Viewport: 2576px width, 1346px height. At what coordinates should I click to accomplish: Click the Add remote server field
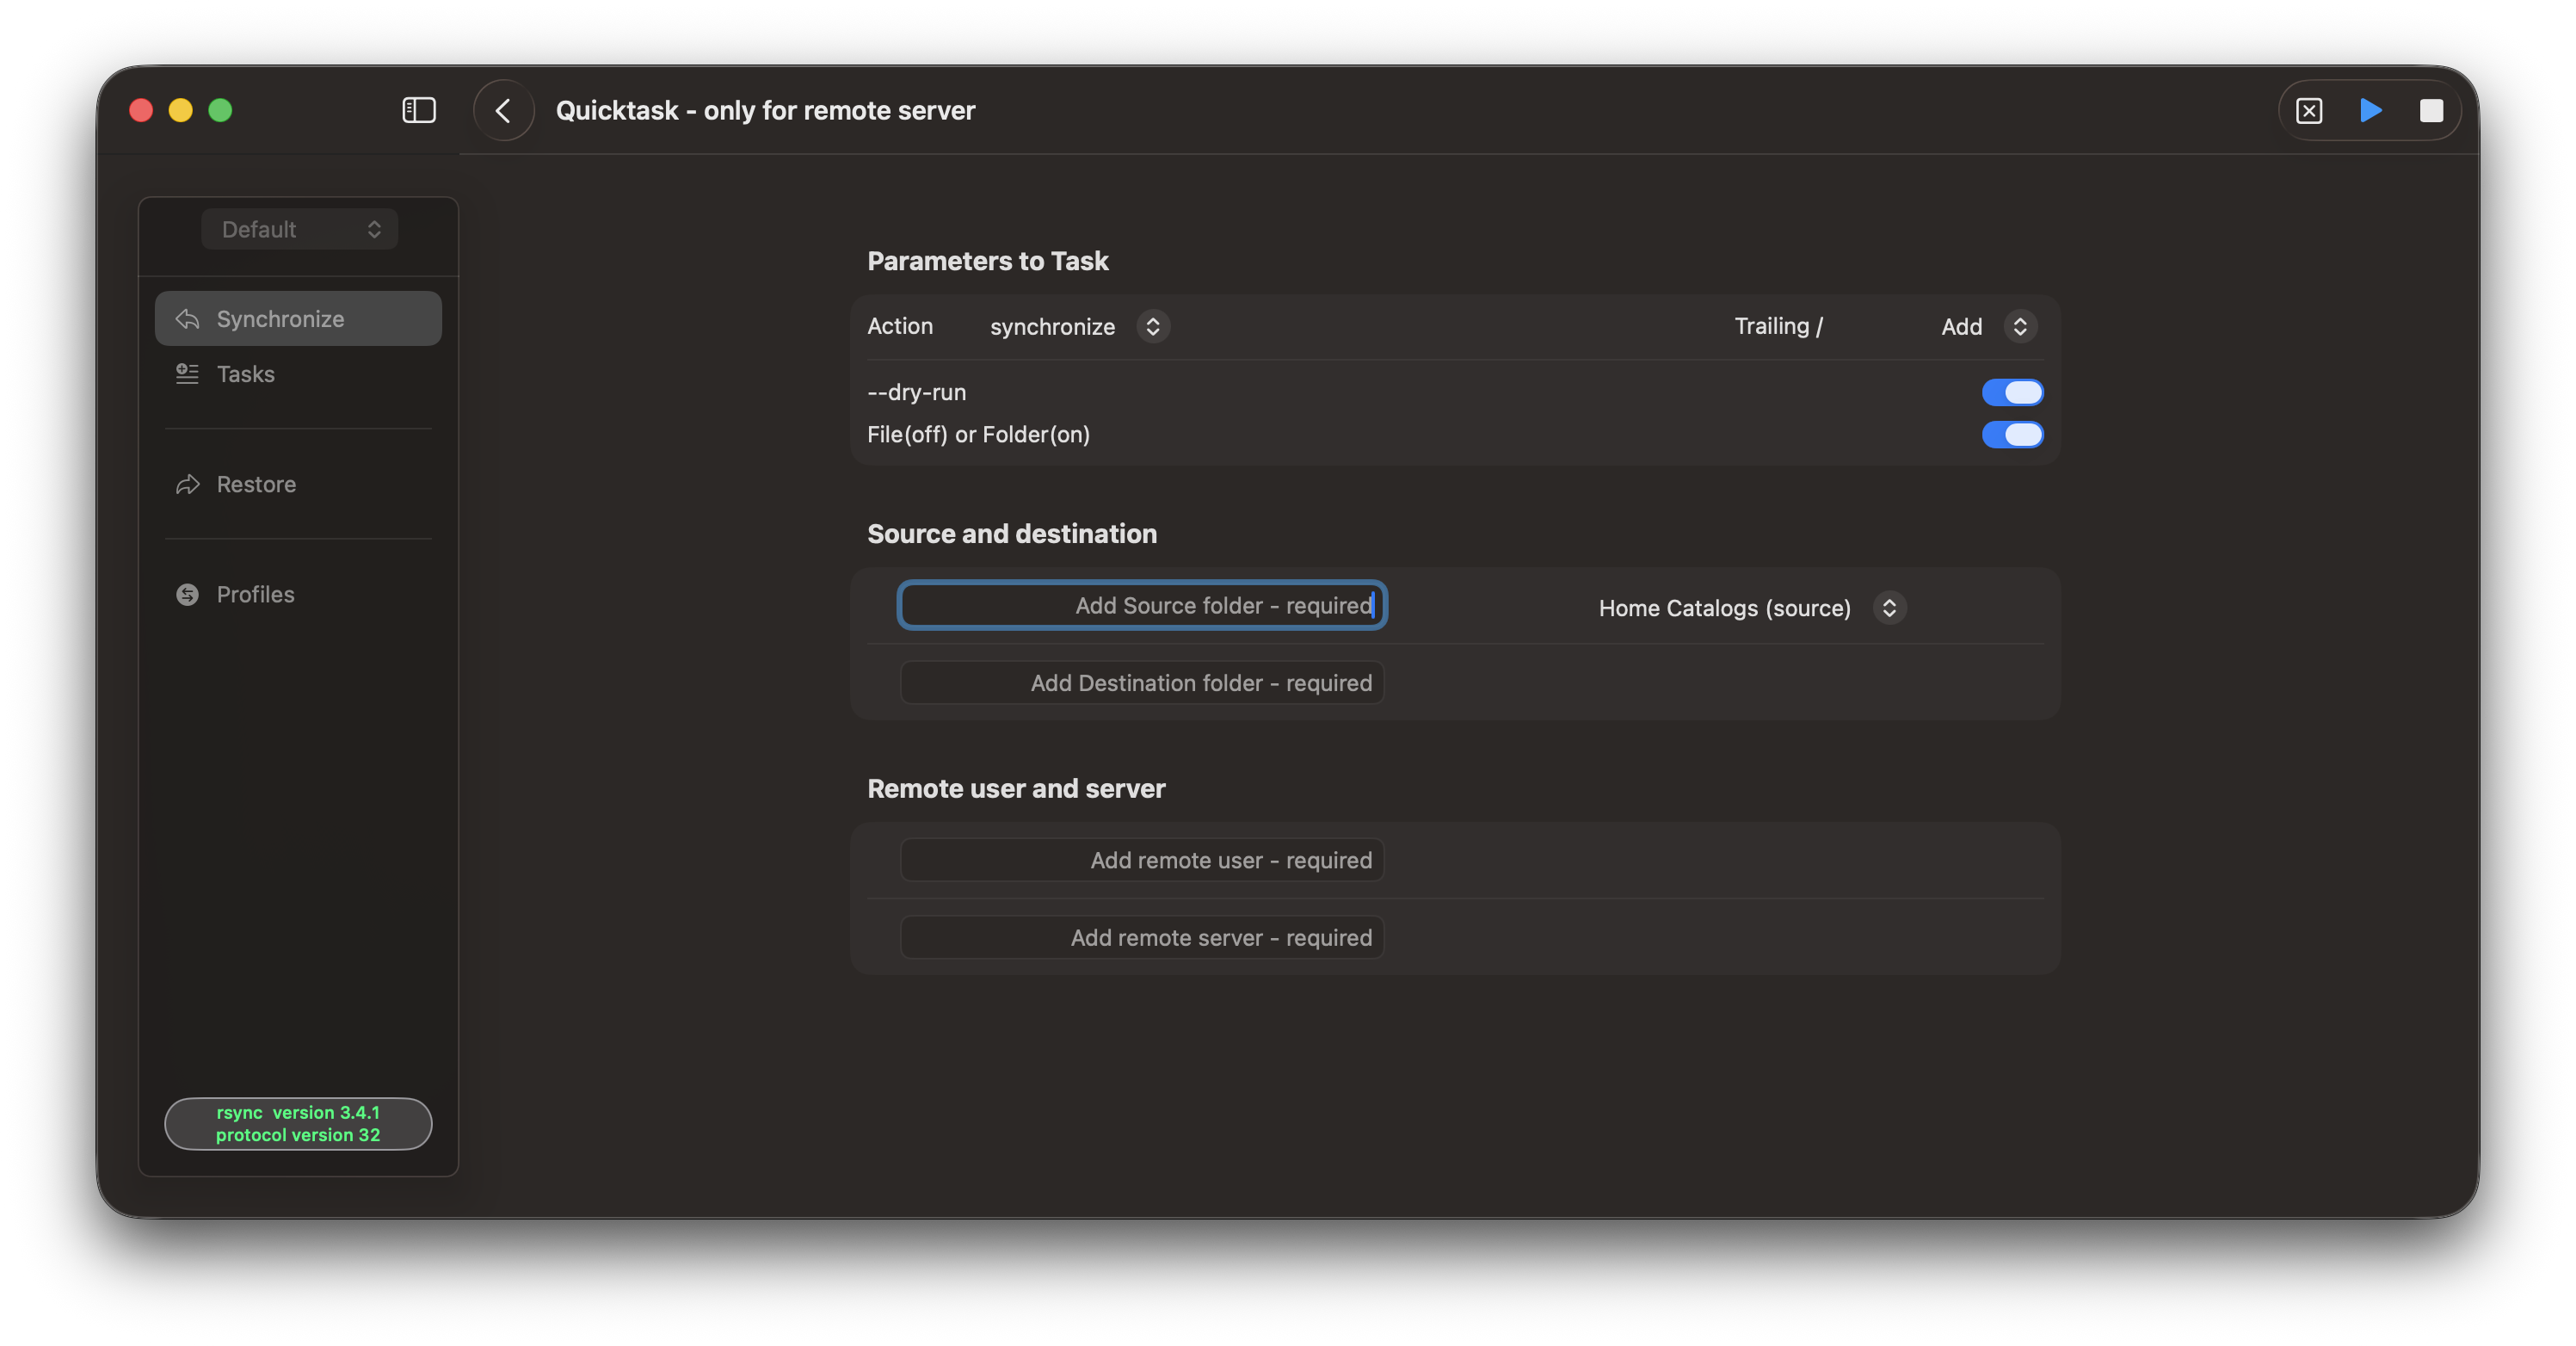pyautogui.click(x=1141, y=938)
